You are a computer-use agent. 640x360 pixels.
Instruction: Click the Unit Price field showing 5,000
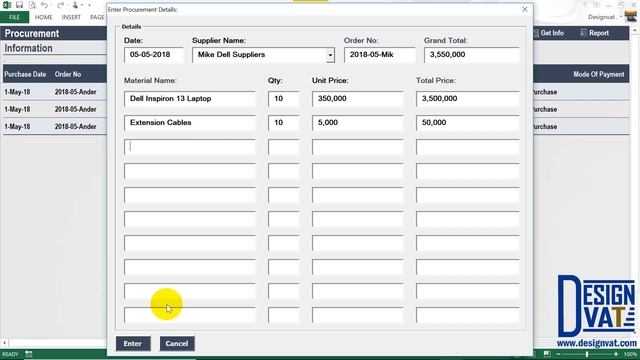click(358, 123)
